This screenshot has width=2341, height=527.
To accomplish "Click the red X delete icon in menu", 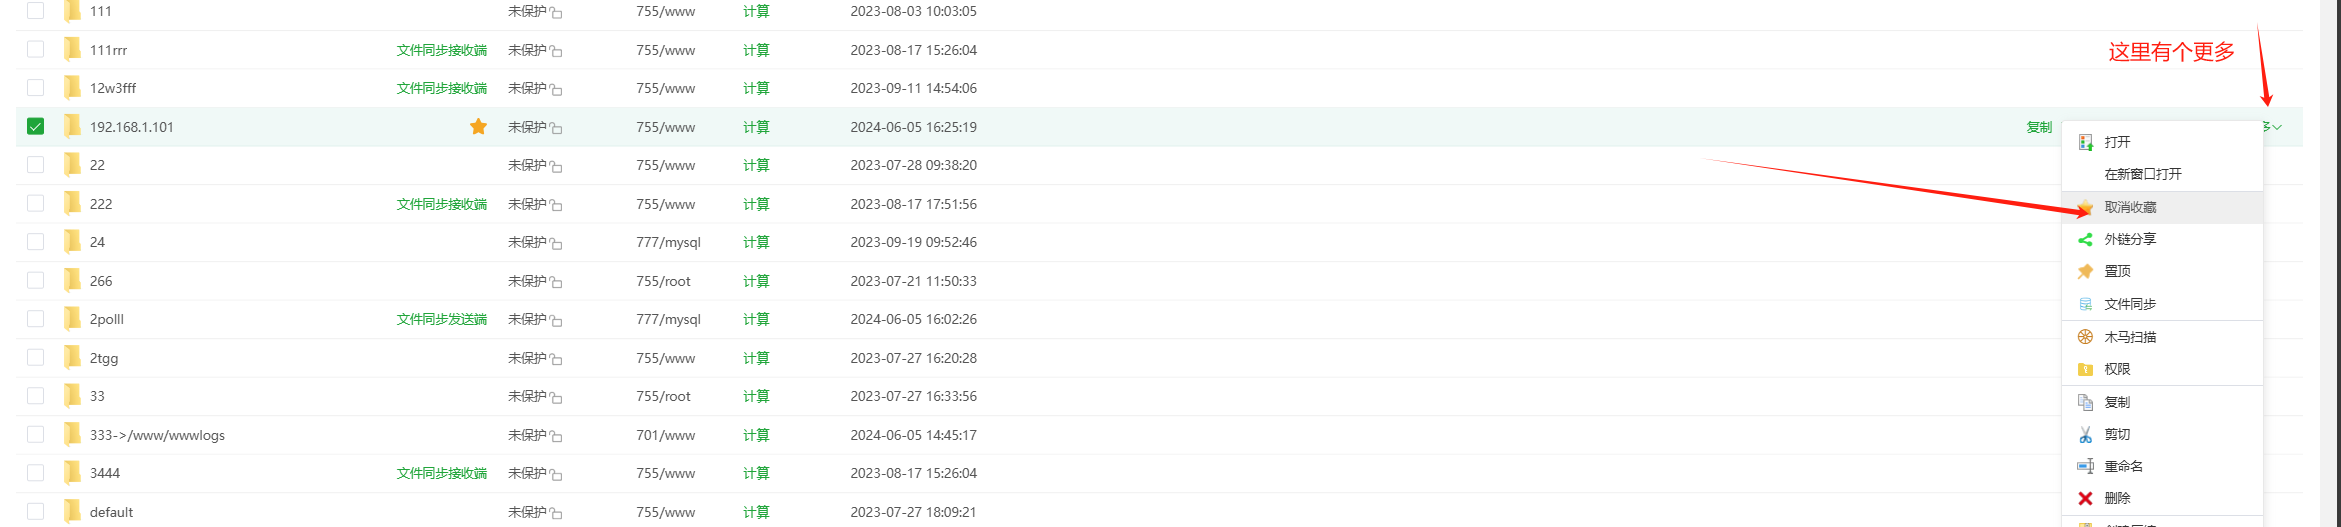I will [2085, 498].
